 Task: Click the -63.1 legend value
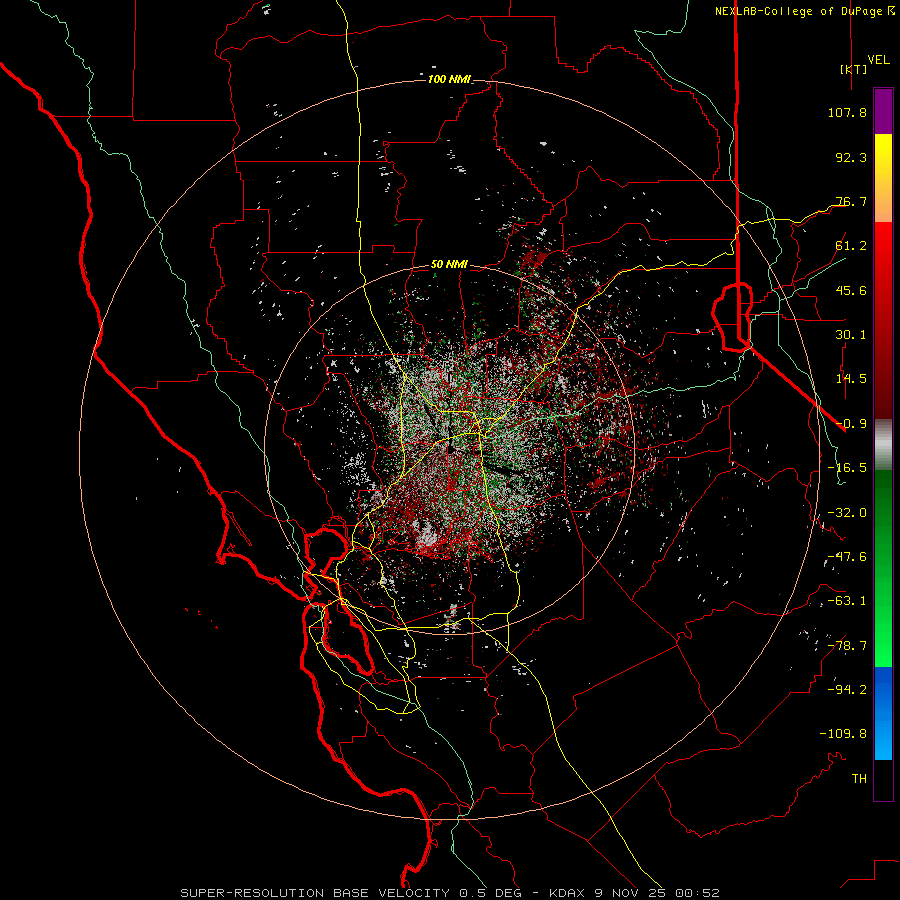847,601
